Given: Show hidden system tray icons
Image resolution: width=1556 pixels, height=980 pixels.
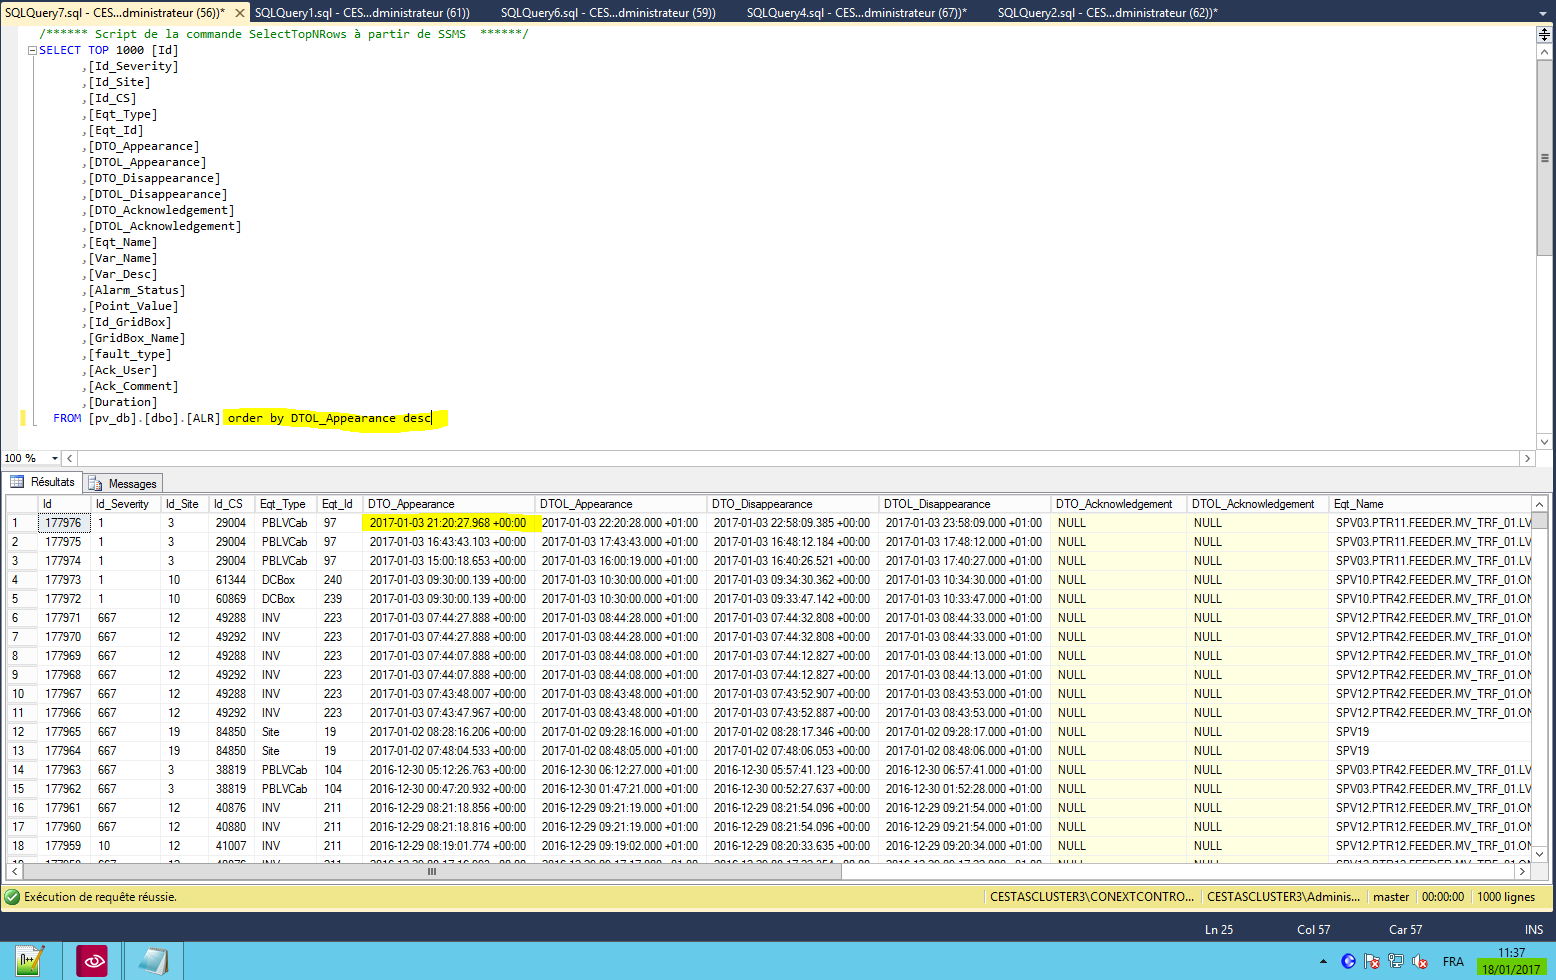Looking at the screenshot, I should coord(1324,962).
